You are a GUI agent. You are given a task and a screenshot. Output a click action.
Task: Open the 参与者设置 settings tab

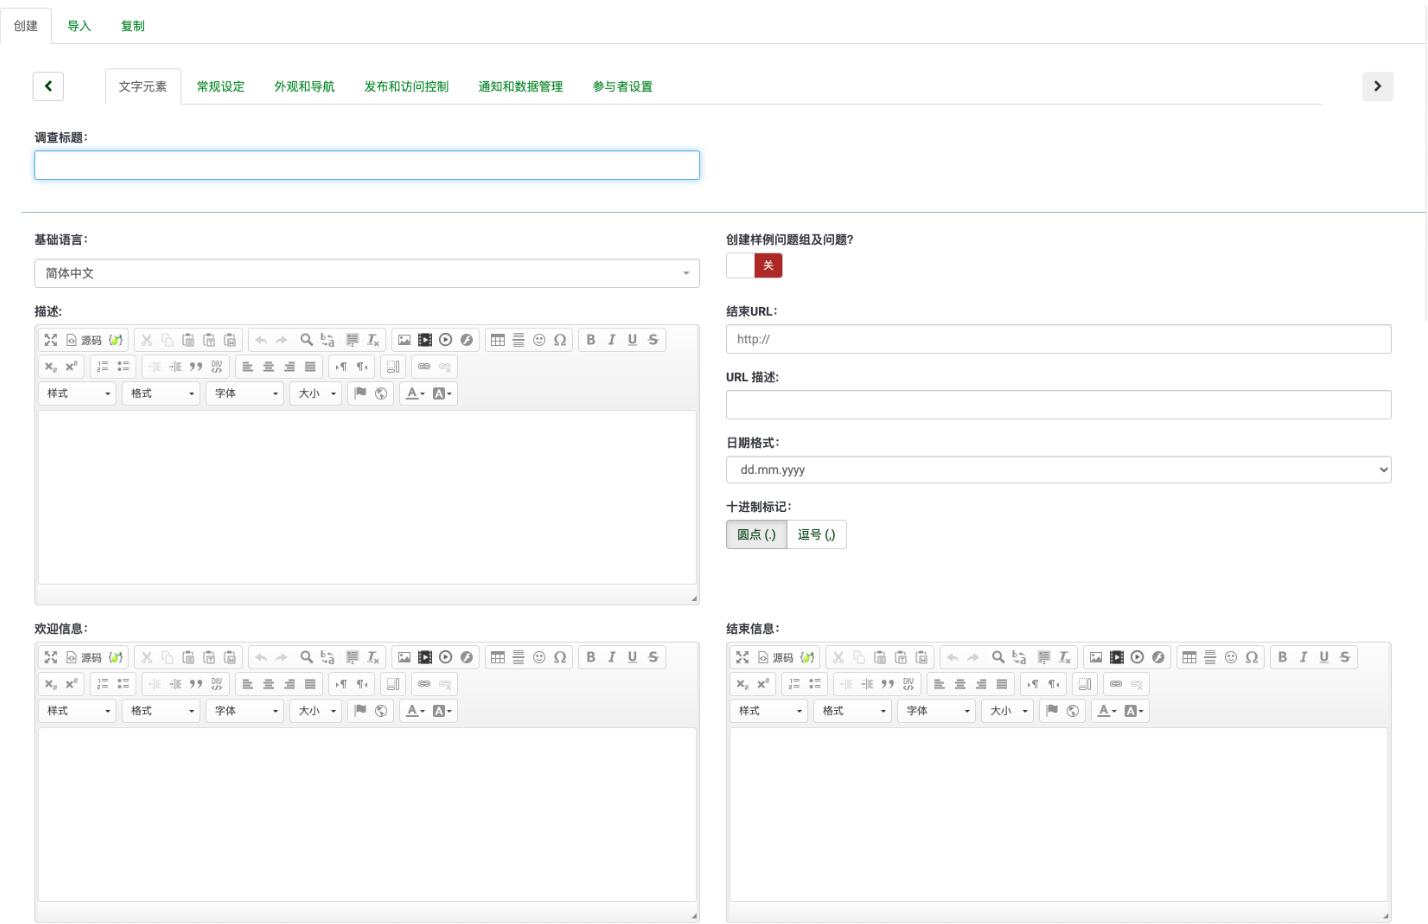[622, 87]
